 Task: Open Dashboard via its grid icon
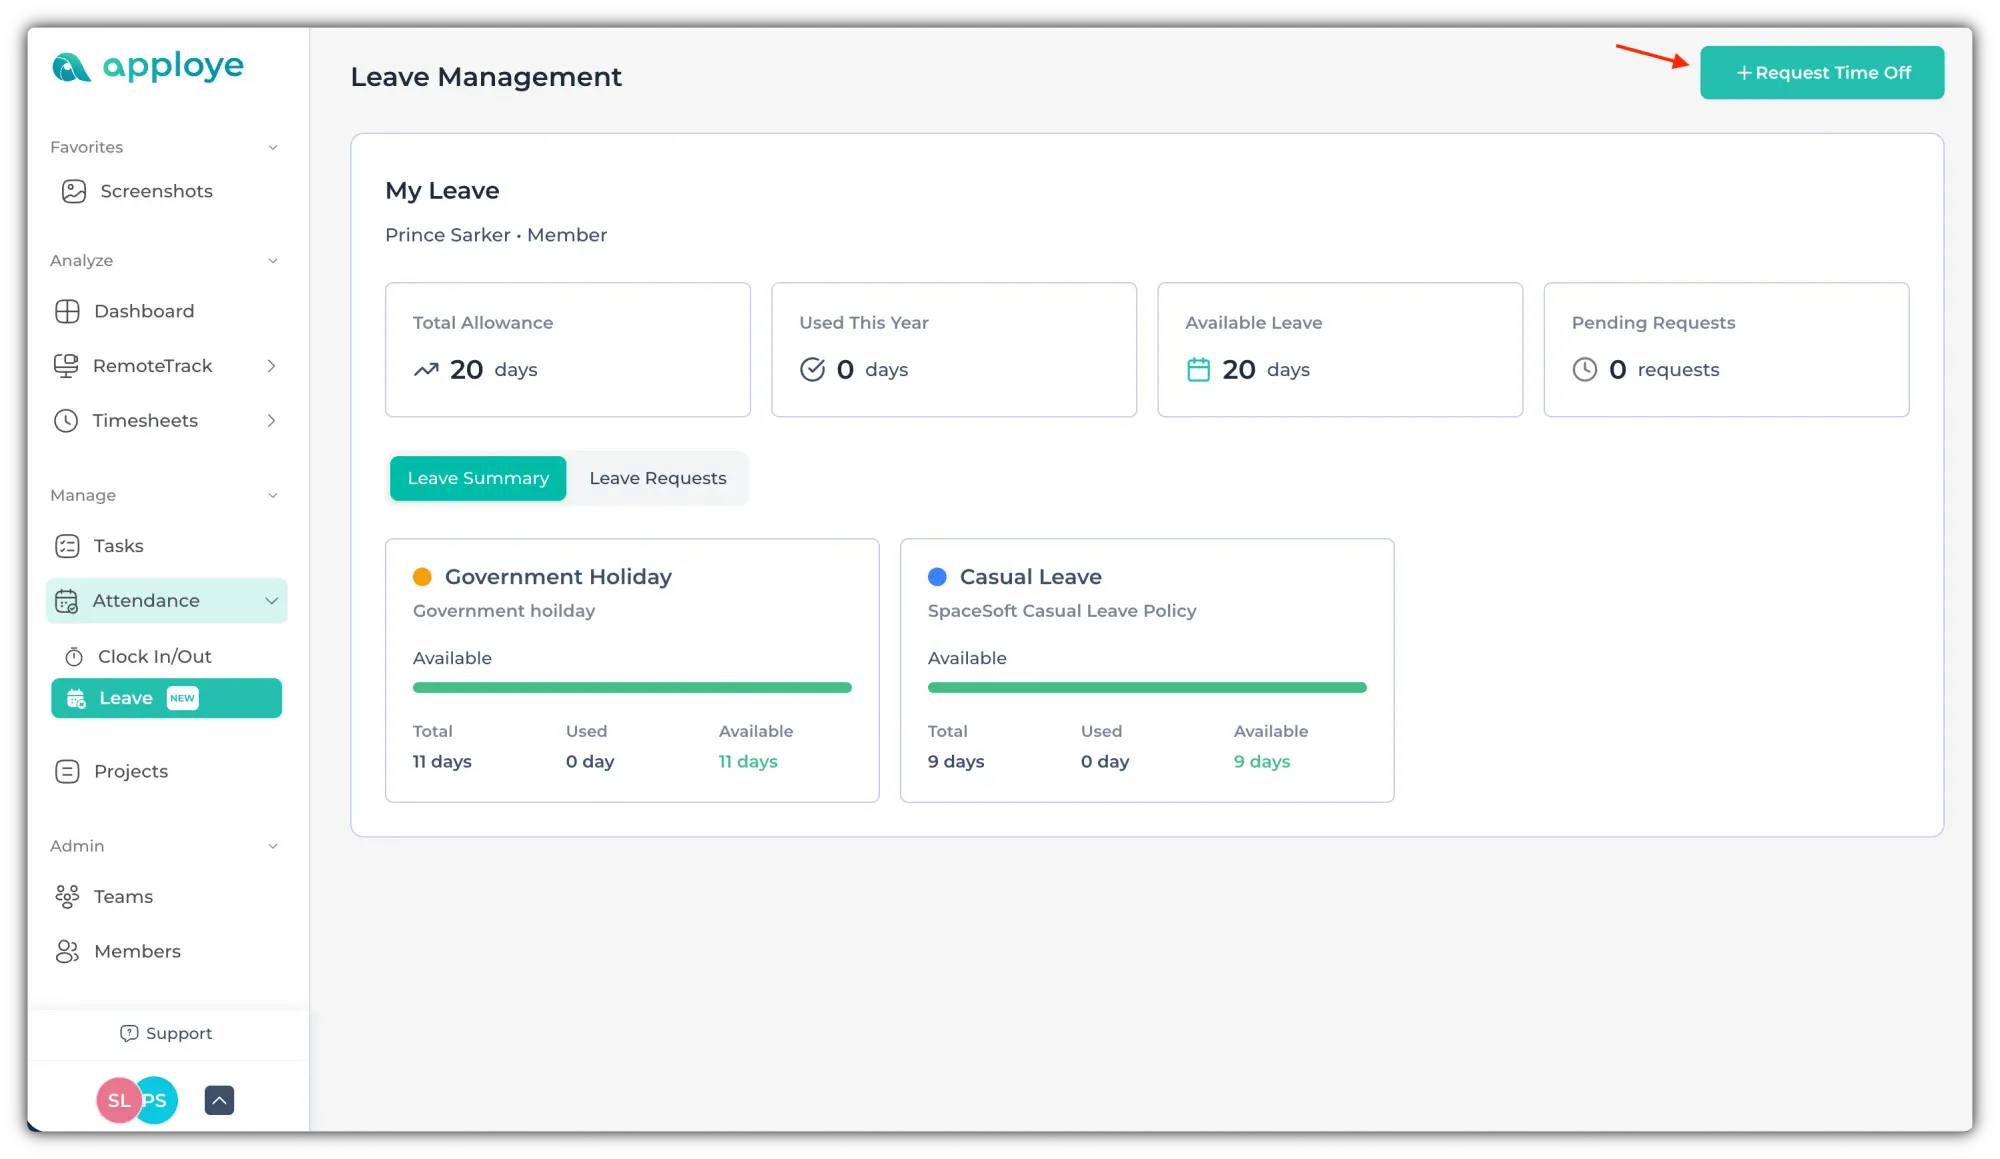pyautogui.click(x=67, y=311)
